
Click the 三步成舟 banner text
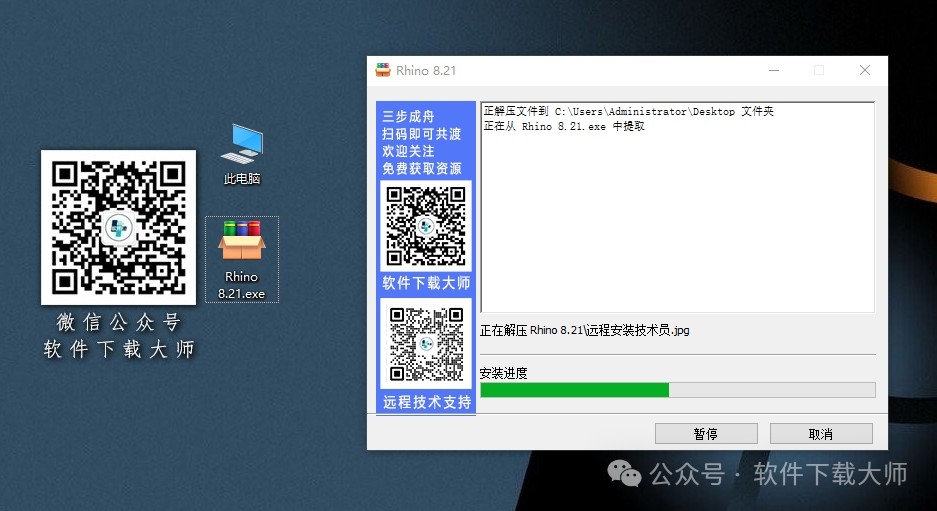click(x=408, y=117)
